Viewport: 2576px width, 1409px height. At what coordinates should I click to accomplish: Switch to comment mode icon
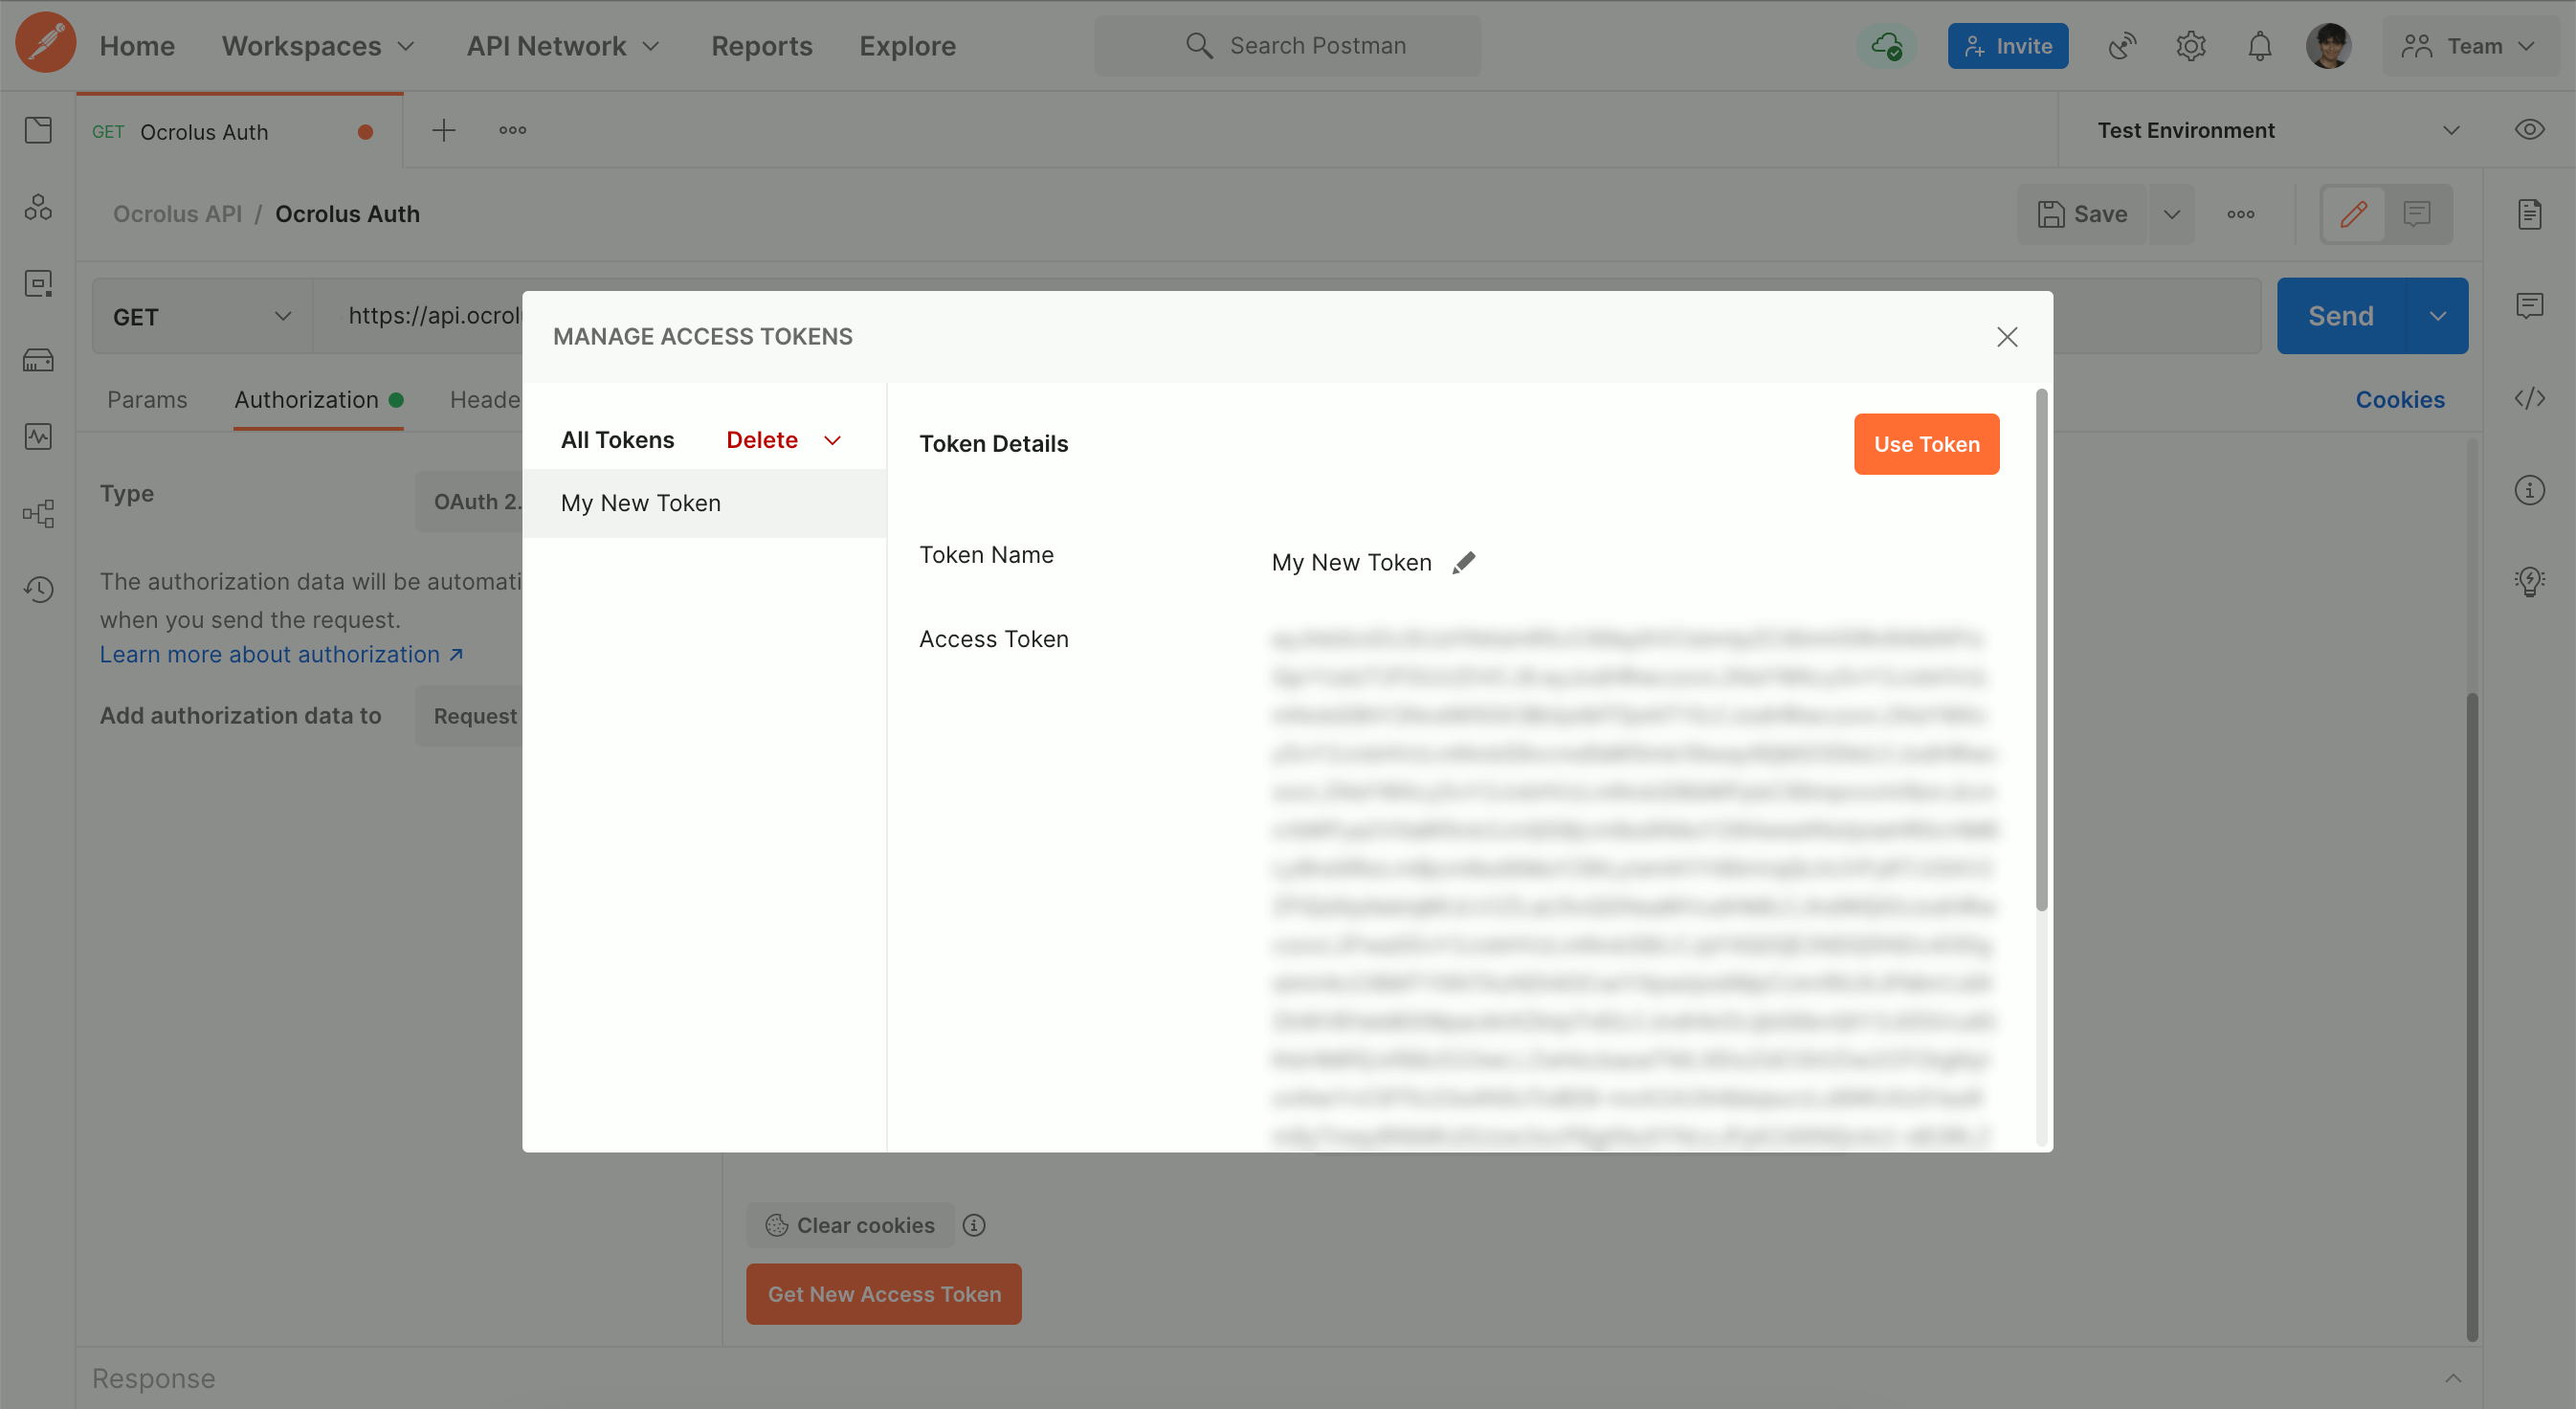2417,214
